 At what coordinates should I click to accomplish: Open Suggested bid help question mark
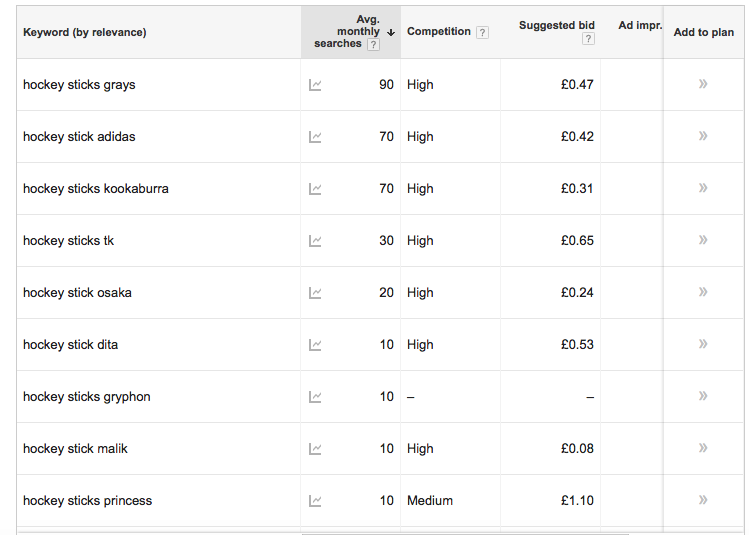pos(588,39)
